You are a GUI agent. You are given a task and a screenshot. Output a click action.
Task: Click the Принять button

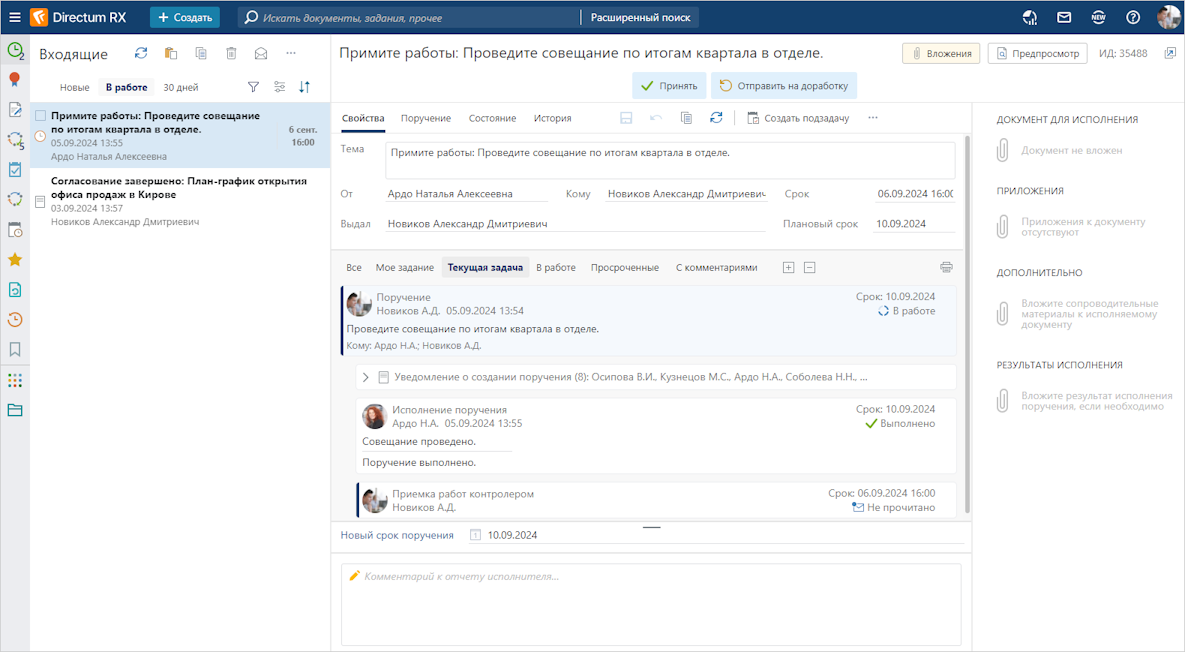click(x=669, y=86)
